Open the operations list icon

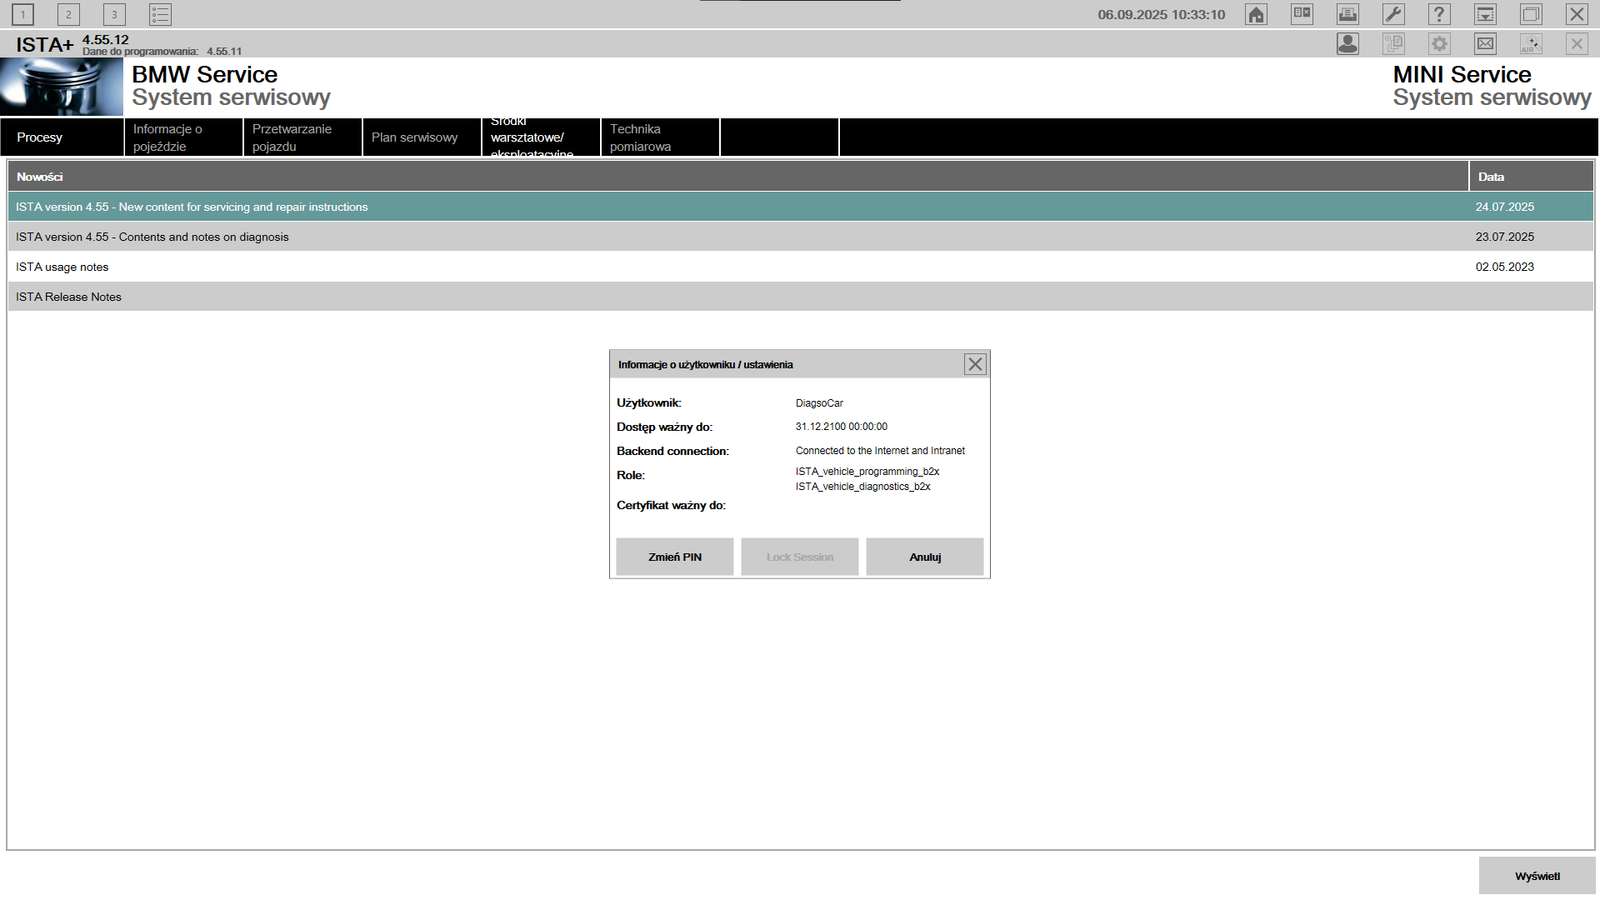point(160,14)
